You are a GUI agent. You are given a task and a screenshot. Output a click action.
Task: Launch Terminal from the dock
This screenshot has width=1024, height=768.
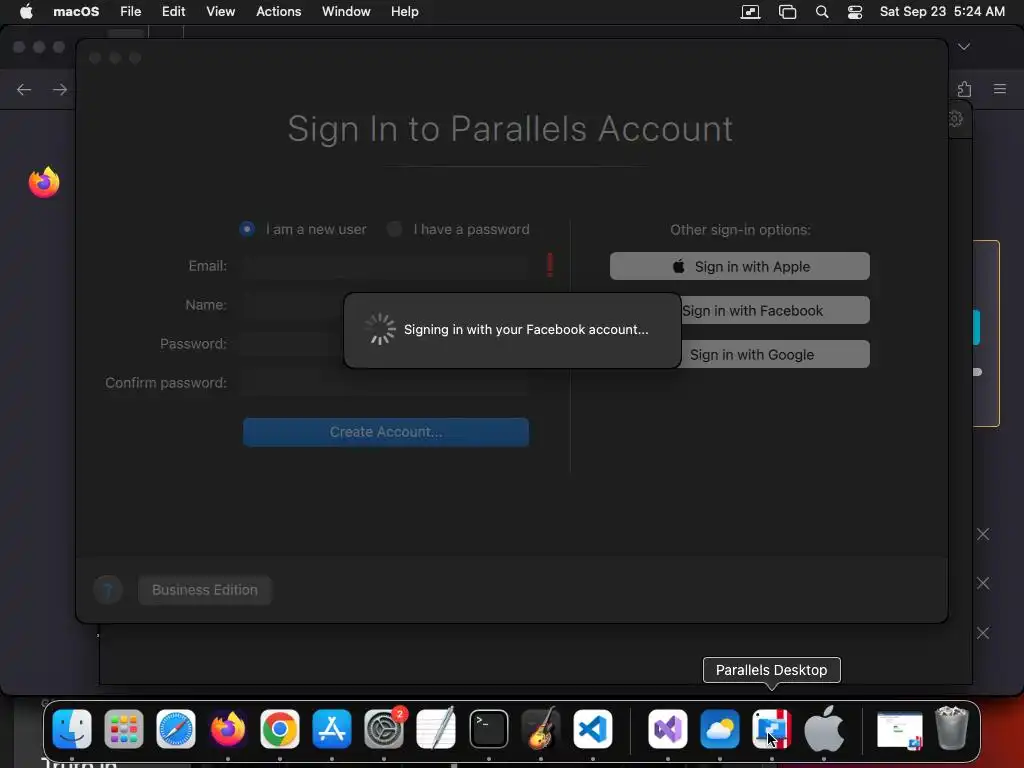(488, 729)
